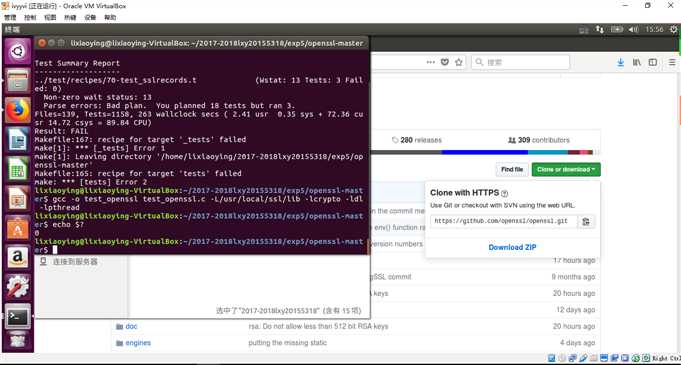This screenshot has width=681, height=365.
Task: Save page to Pocket in Firefox
Action: pos(445,62)
